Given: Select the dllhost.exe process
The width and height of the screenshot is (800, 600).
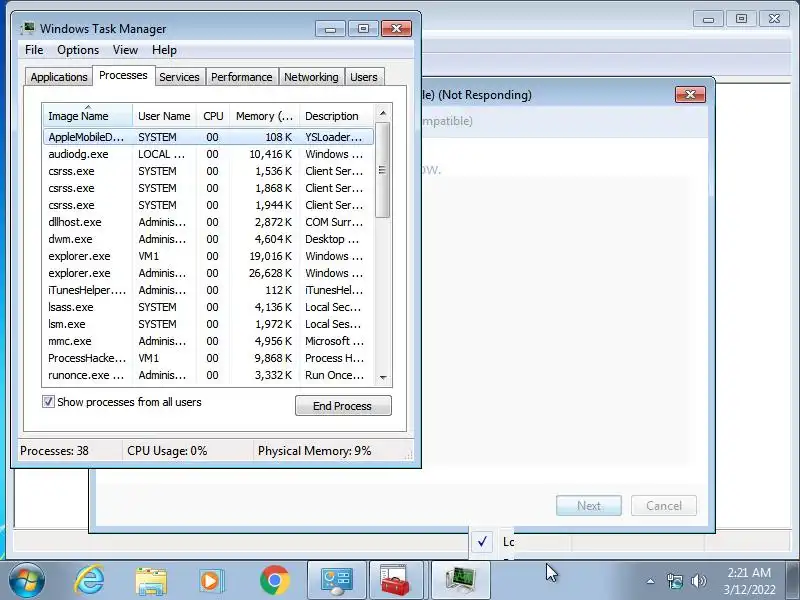Looking at the screenshot, I should click(209, 222).
